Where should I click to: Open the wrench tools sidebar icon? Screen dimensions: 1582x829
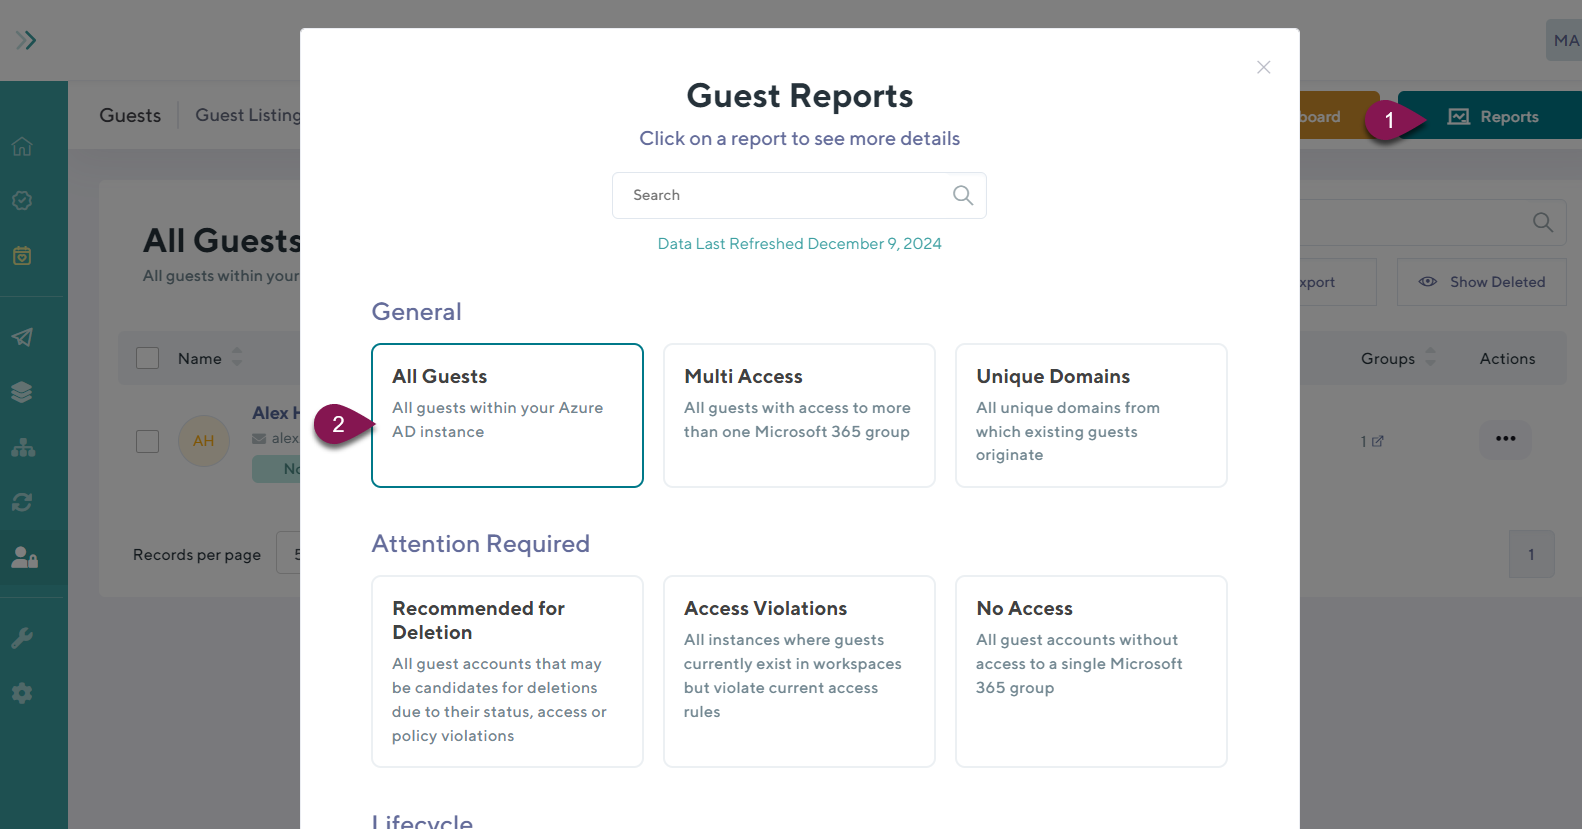22,638
